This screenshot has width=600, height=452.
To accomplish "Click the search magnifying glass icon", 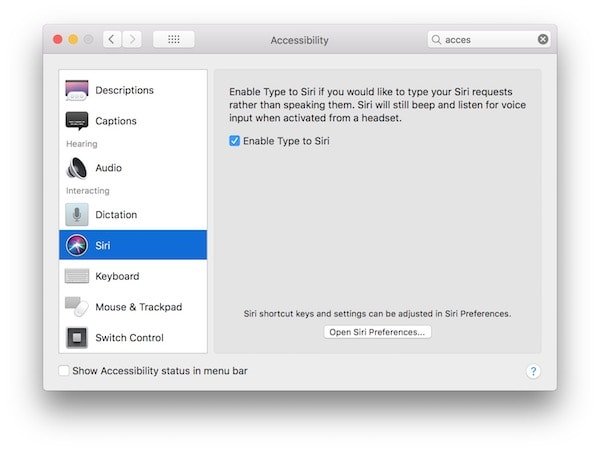I will tap(437, 40).
